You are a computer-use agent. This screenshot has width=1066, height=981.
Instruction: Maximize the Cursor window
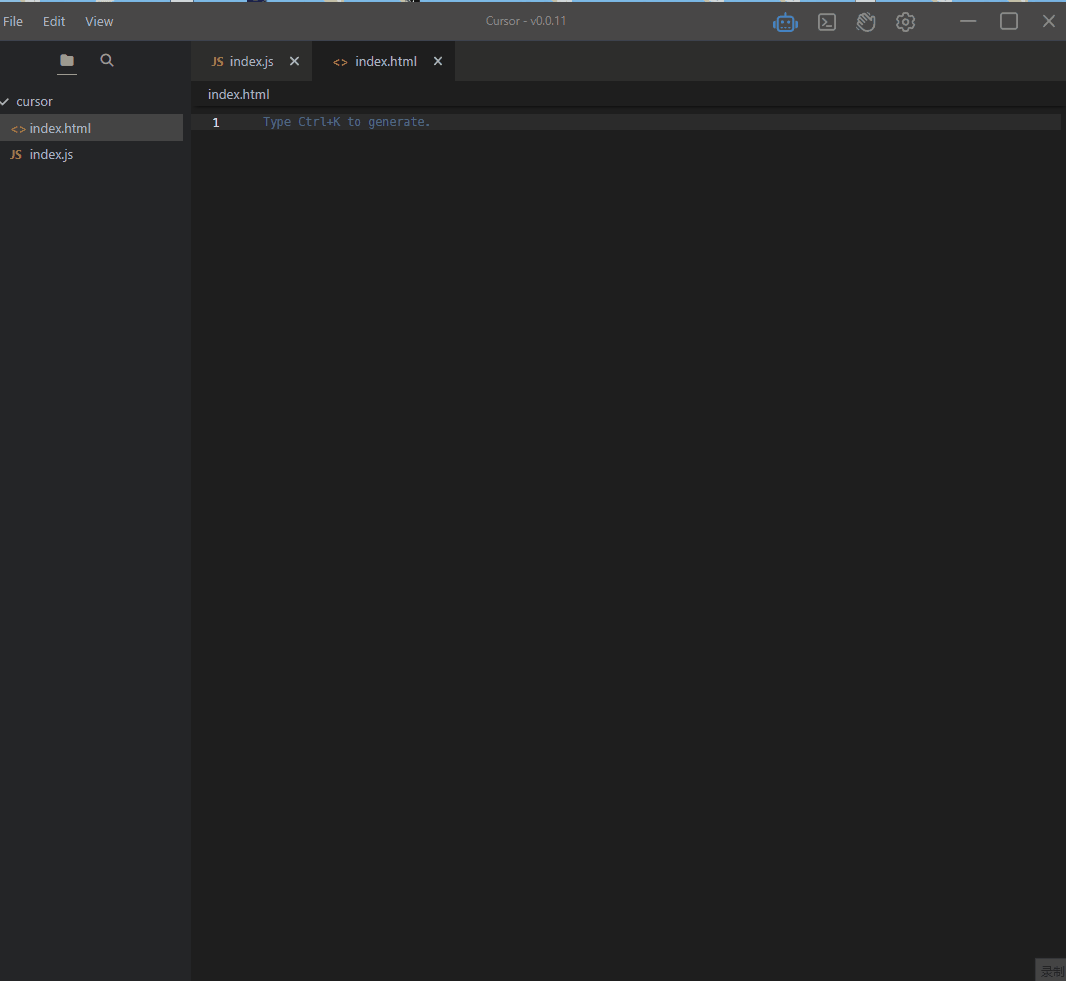(1009, 22)
